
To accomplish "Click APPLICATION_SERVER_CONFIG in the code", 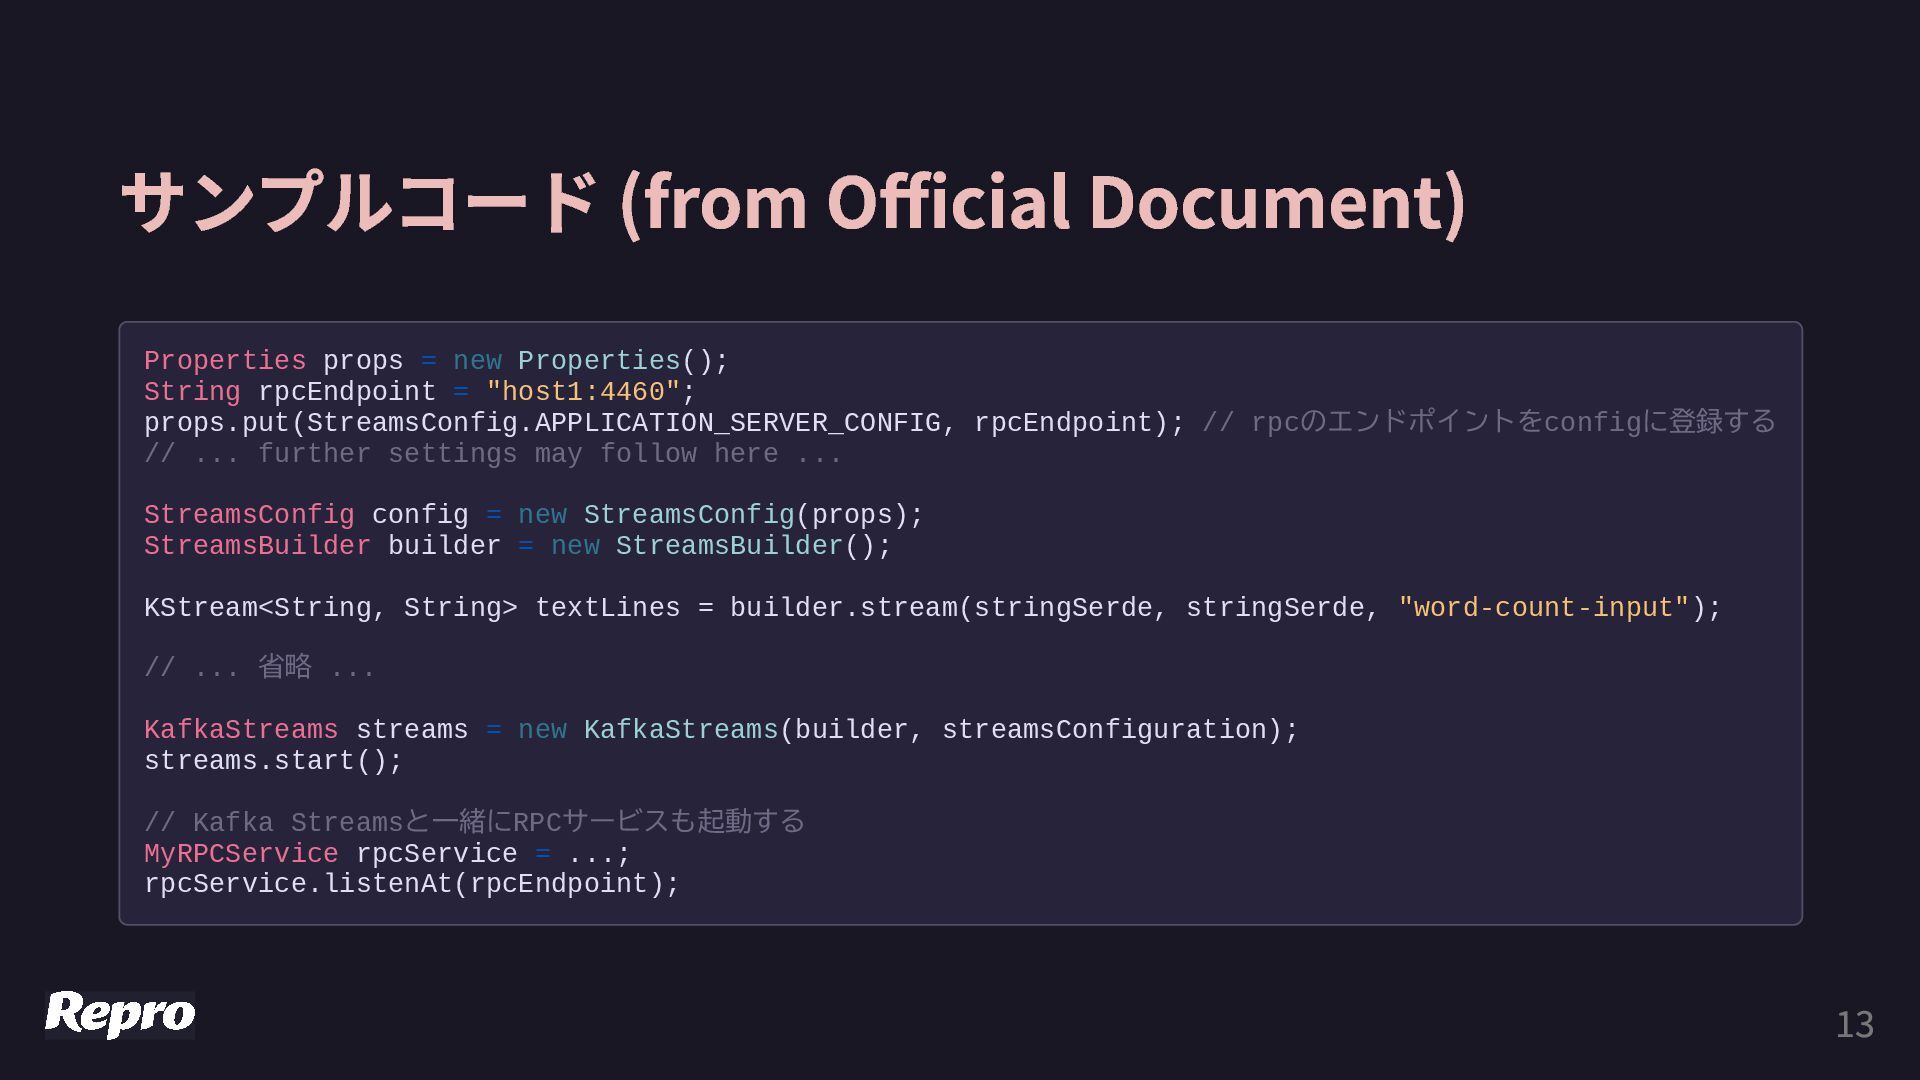I will 737,423.
